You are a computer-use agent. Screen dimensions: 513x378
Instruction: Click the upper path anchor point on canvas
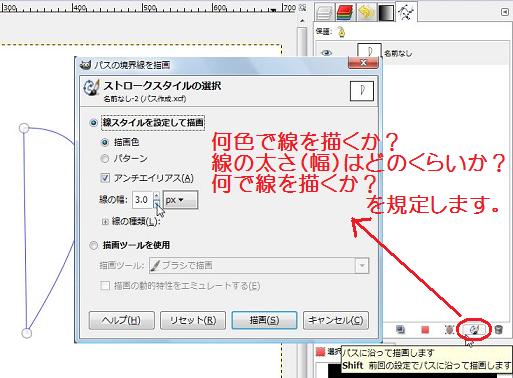coord(24,128)
